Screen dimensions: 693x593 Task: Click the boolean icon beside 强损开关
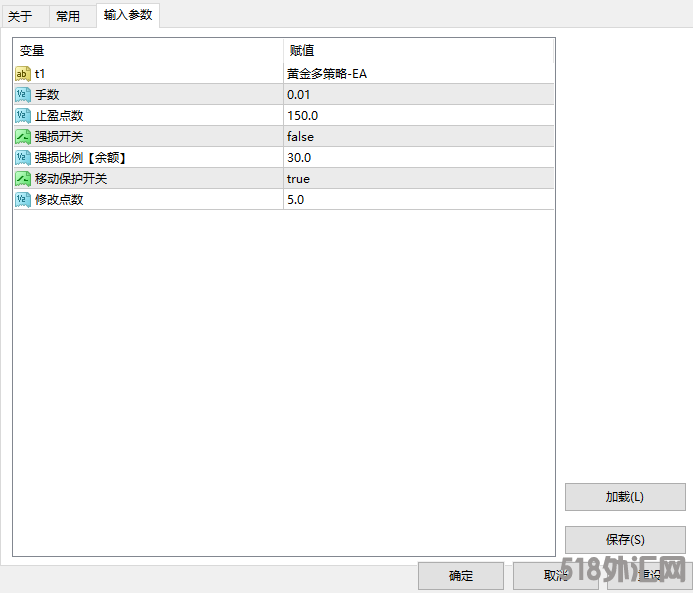(23, 137)
